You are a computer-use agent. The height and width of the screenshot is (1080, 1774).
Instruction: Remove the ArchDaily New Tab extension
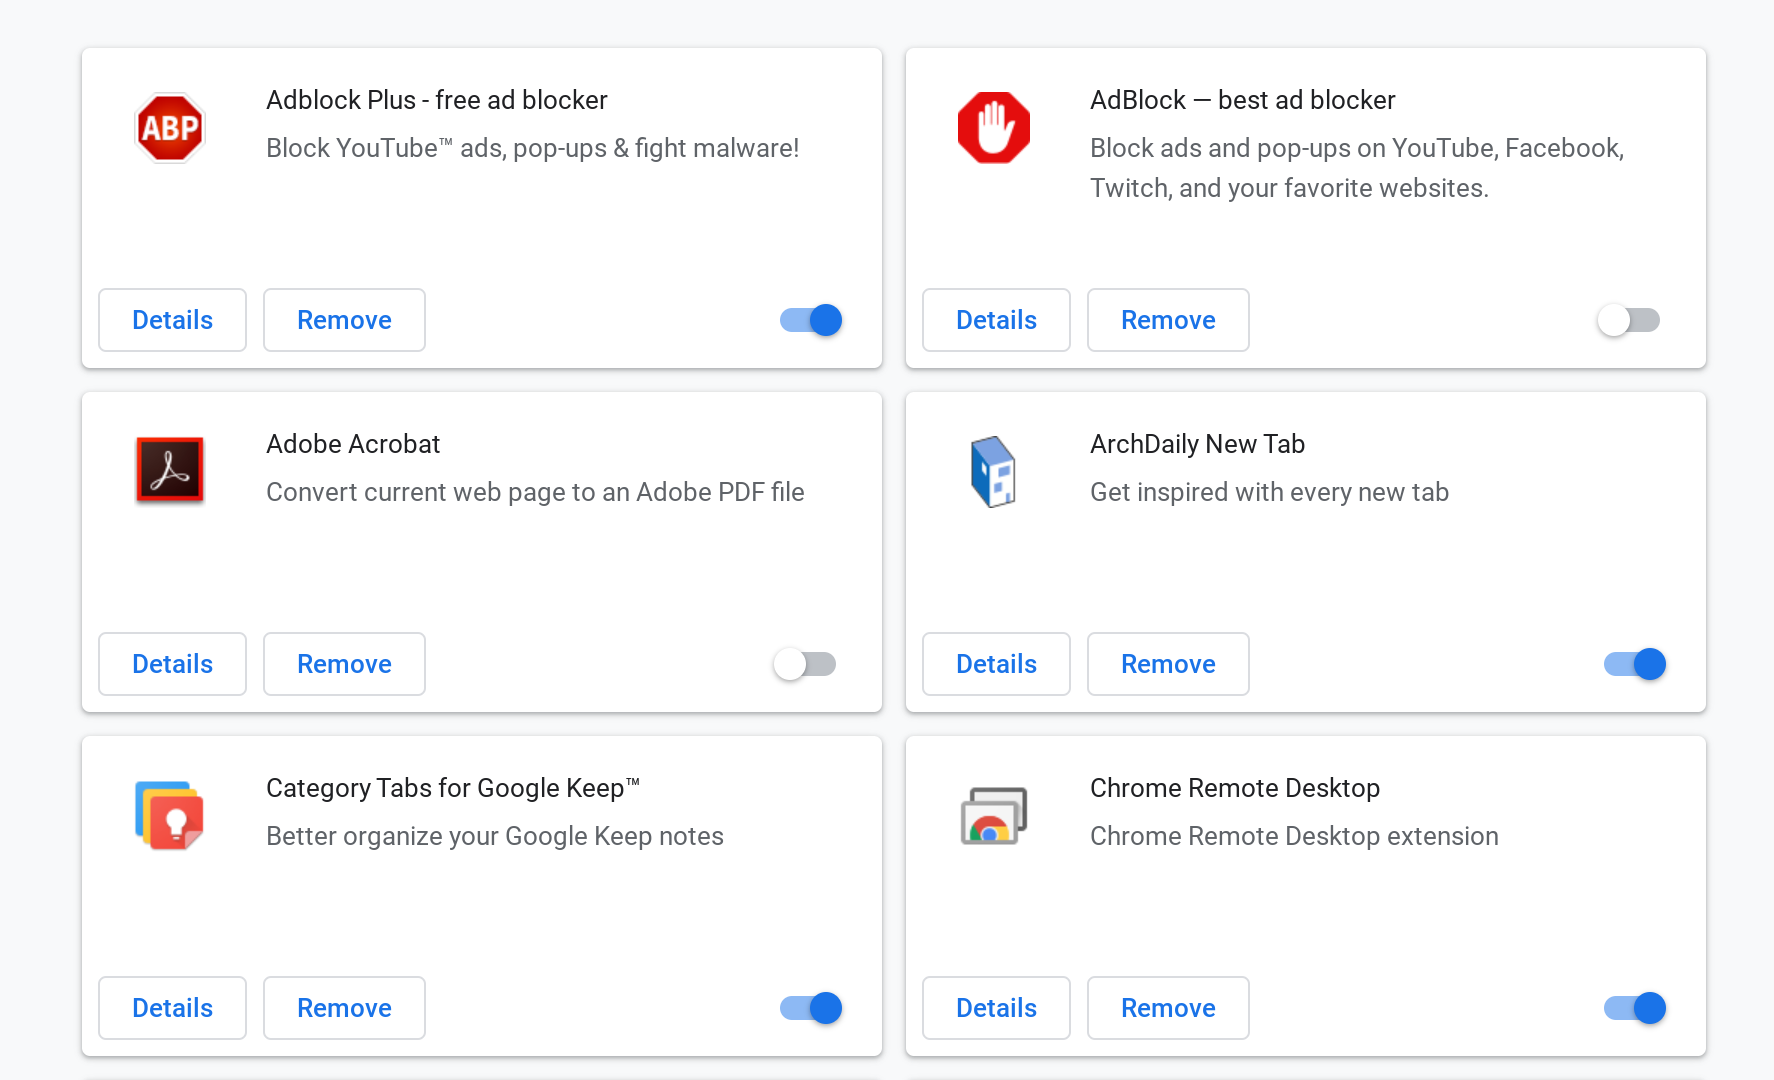click(x=1167, y=664)
